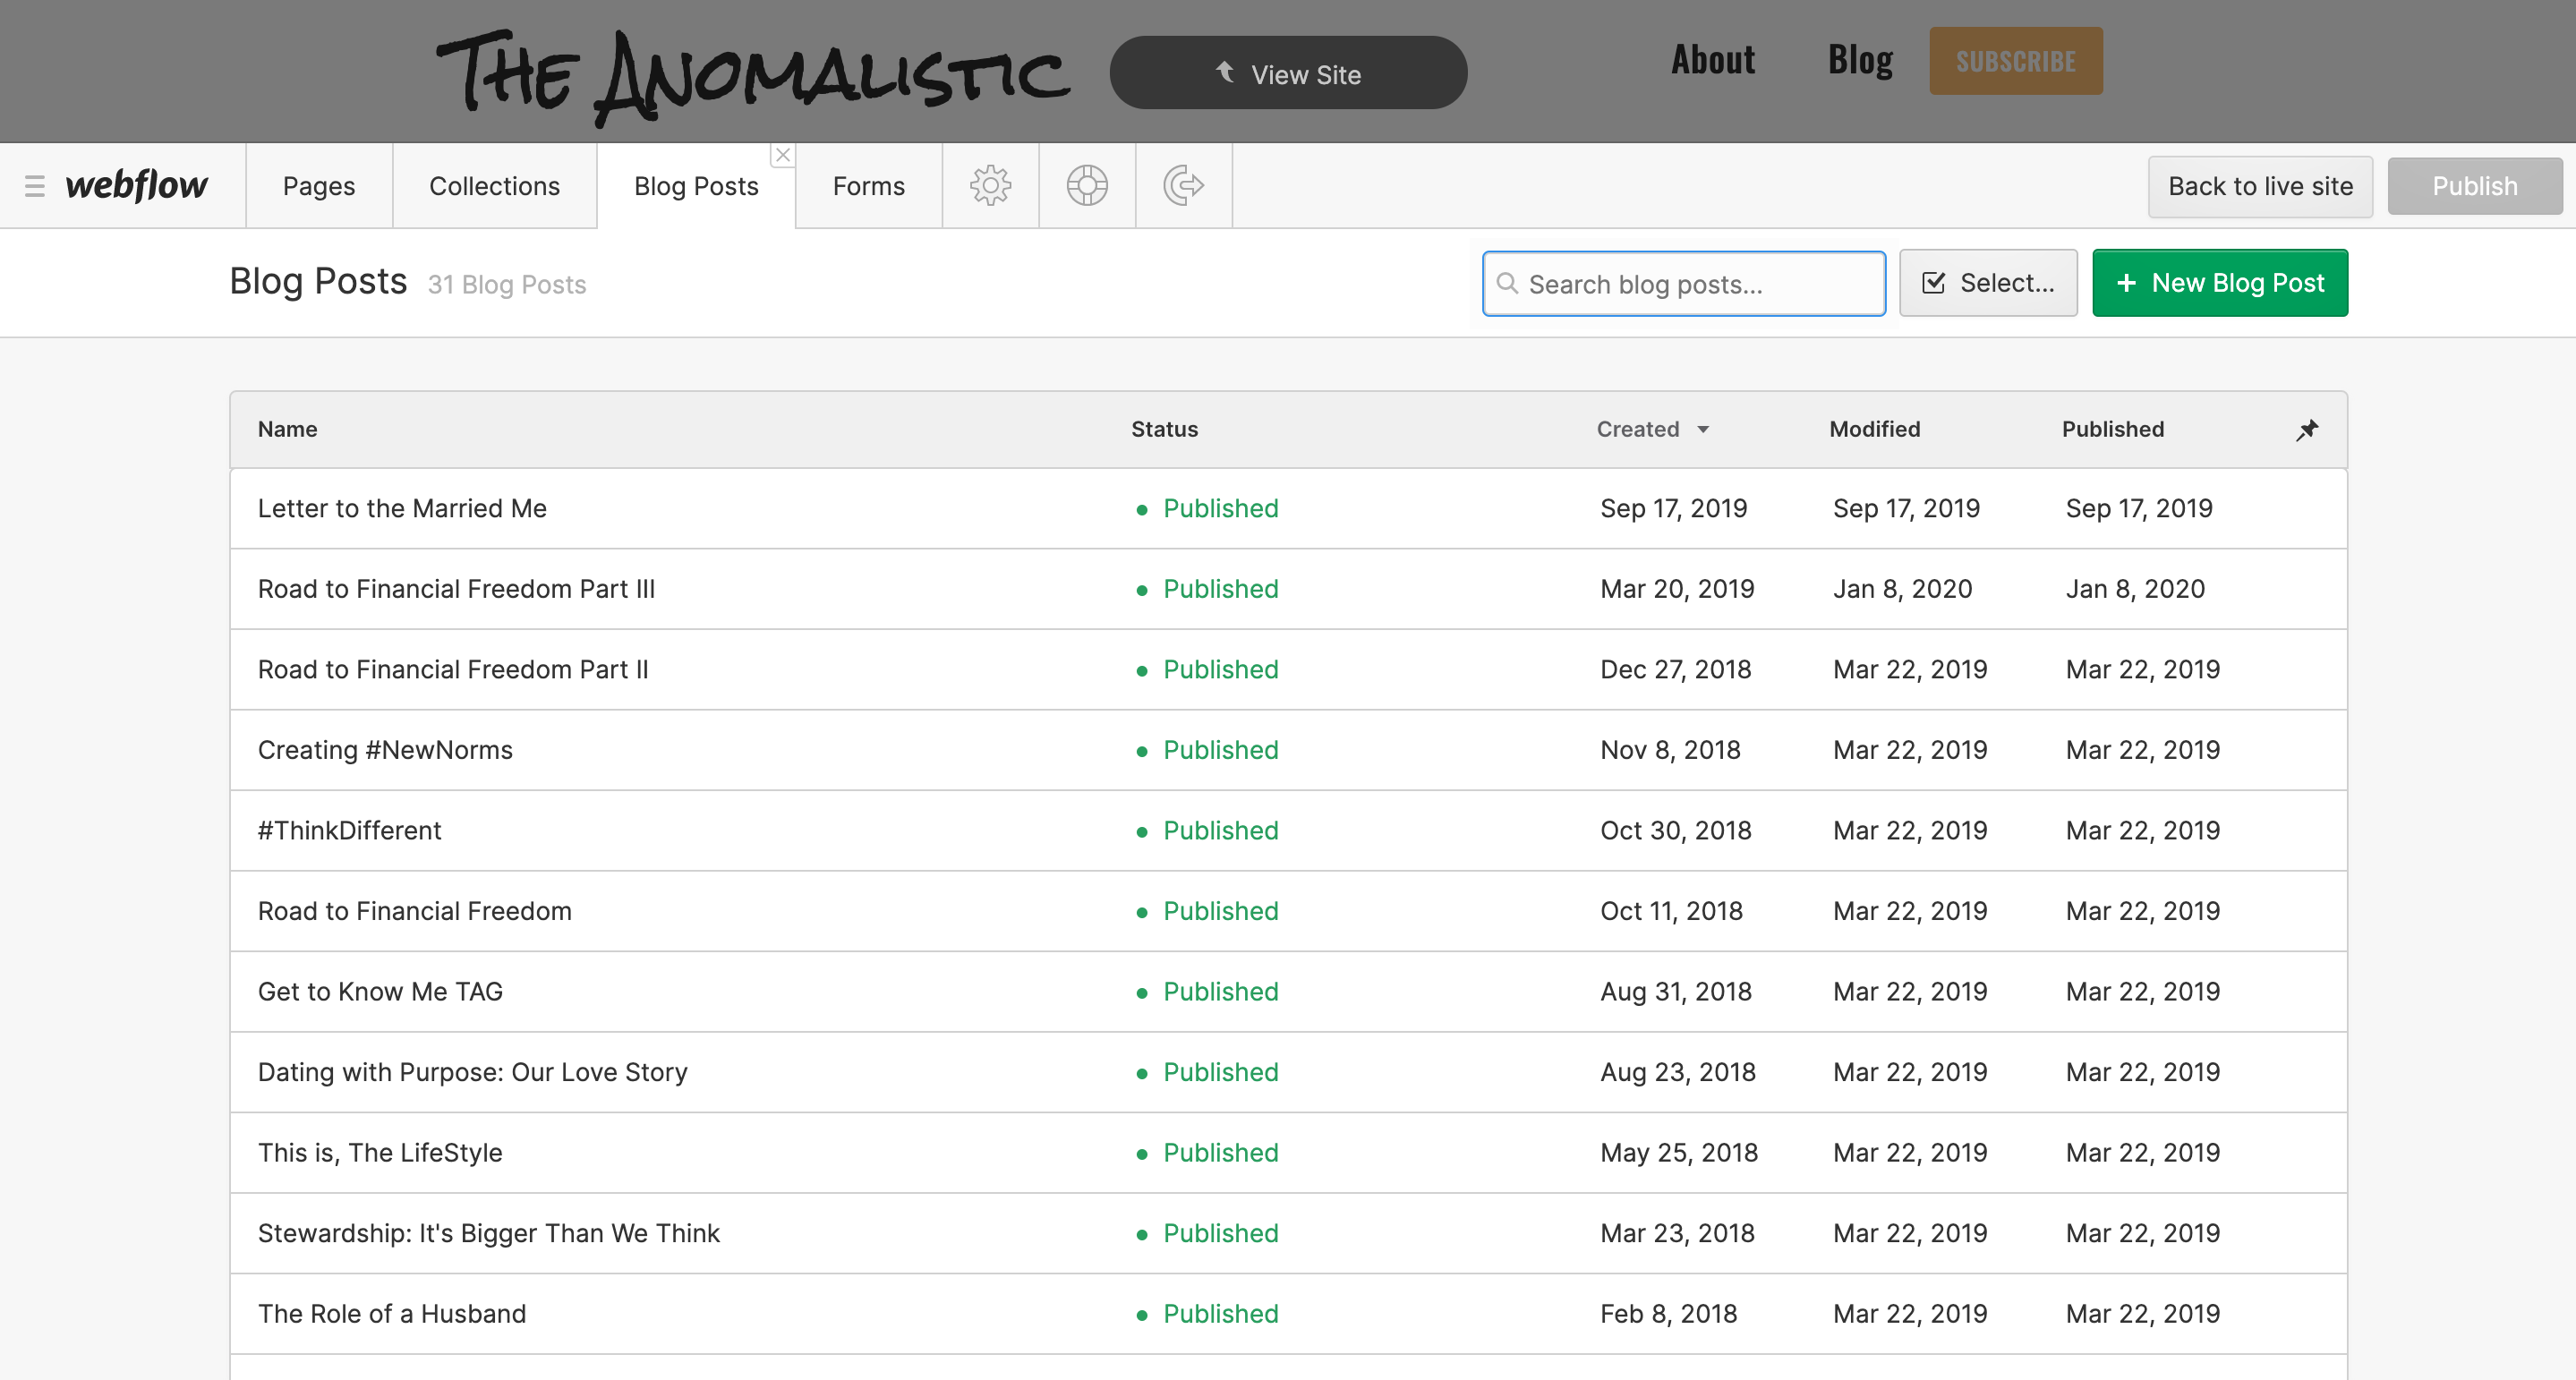Viewport: 2576px width, 1380px height.
Task: Click the View Site button
Action: (1288, 73)
